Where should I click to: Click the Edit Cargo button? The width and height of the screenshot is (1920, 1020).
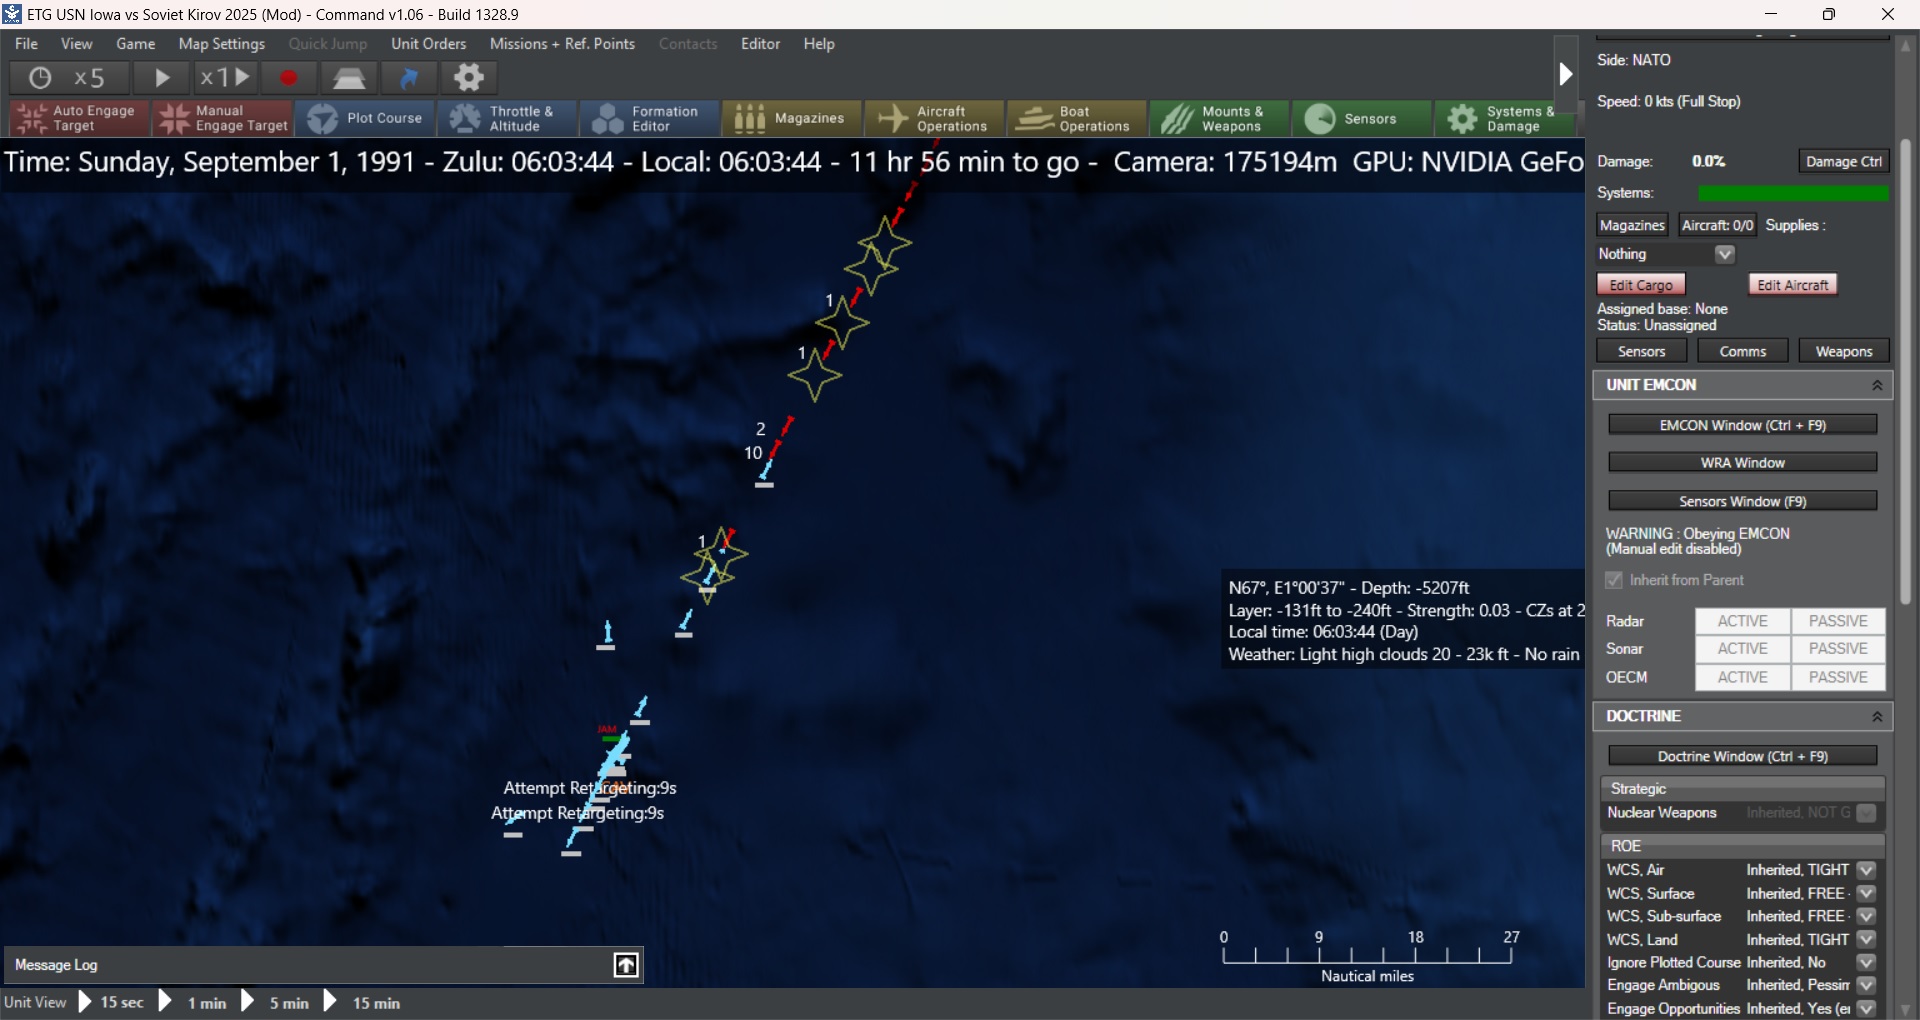1641,285
